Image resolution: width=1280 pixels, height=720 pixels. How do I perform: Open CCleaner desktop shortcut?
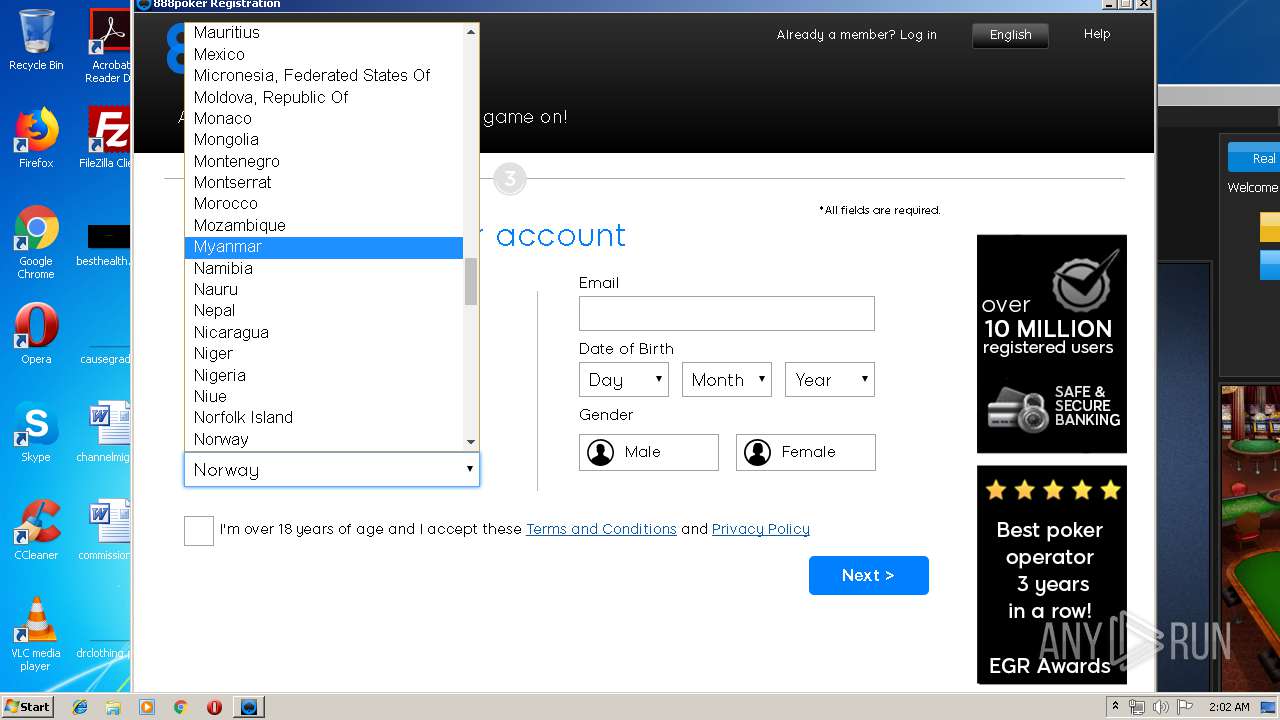[36, 530]
